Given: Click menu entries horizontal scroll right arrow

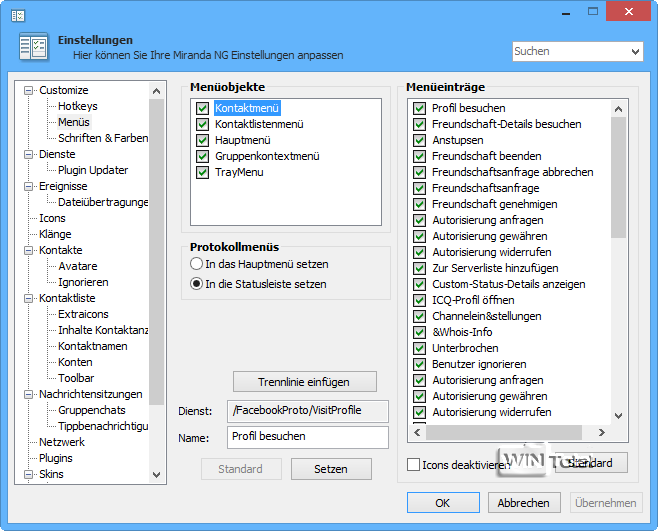Looking at the screenshot, I should tap(601, 432).
